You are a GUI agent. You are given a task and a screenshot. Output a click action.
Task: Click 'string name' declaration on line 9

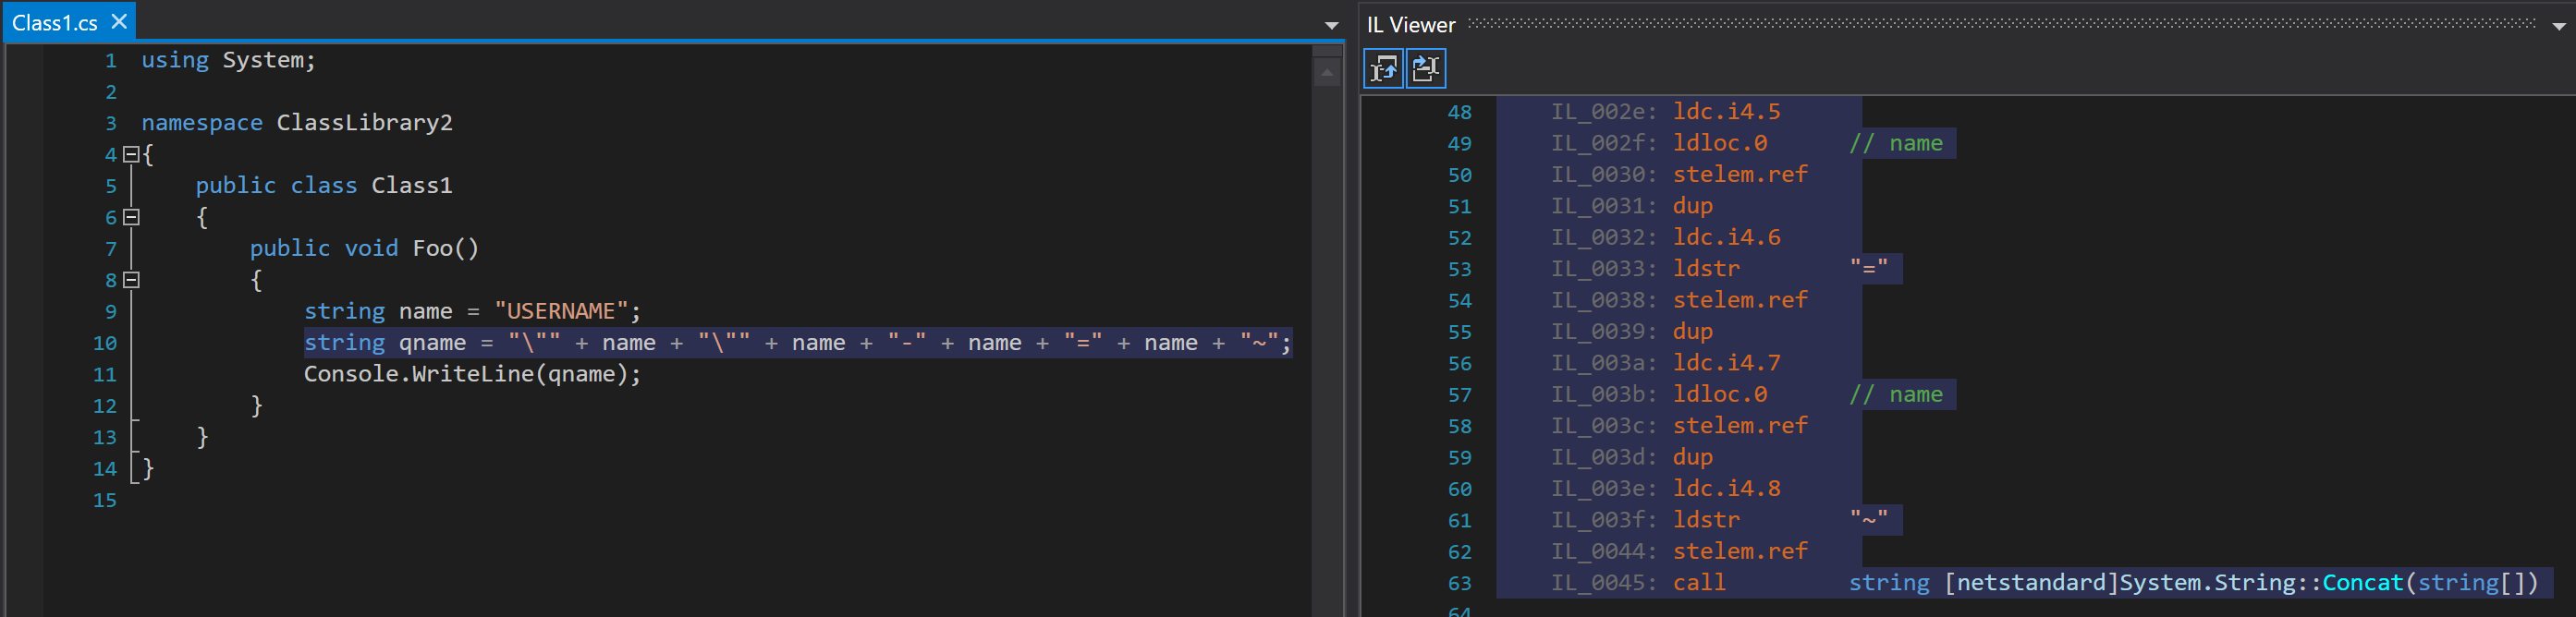coord(378,311)
